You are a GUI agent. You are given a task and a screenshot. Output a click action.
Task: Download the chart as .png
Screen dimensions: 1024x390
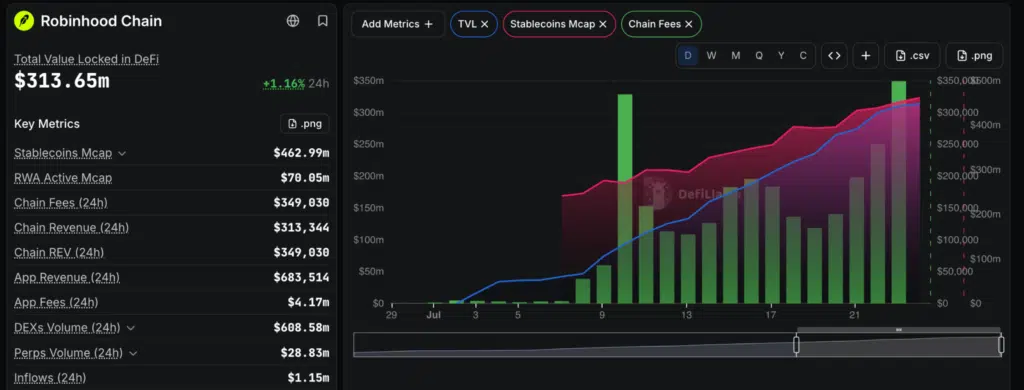pos(974,56)
